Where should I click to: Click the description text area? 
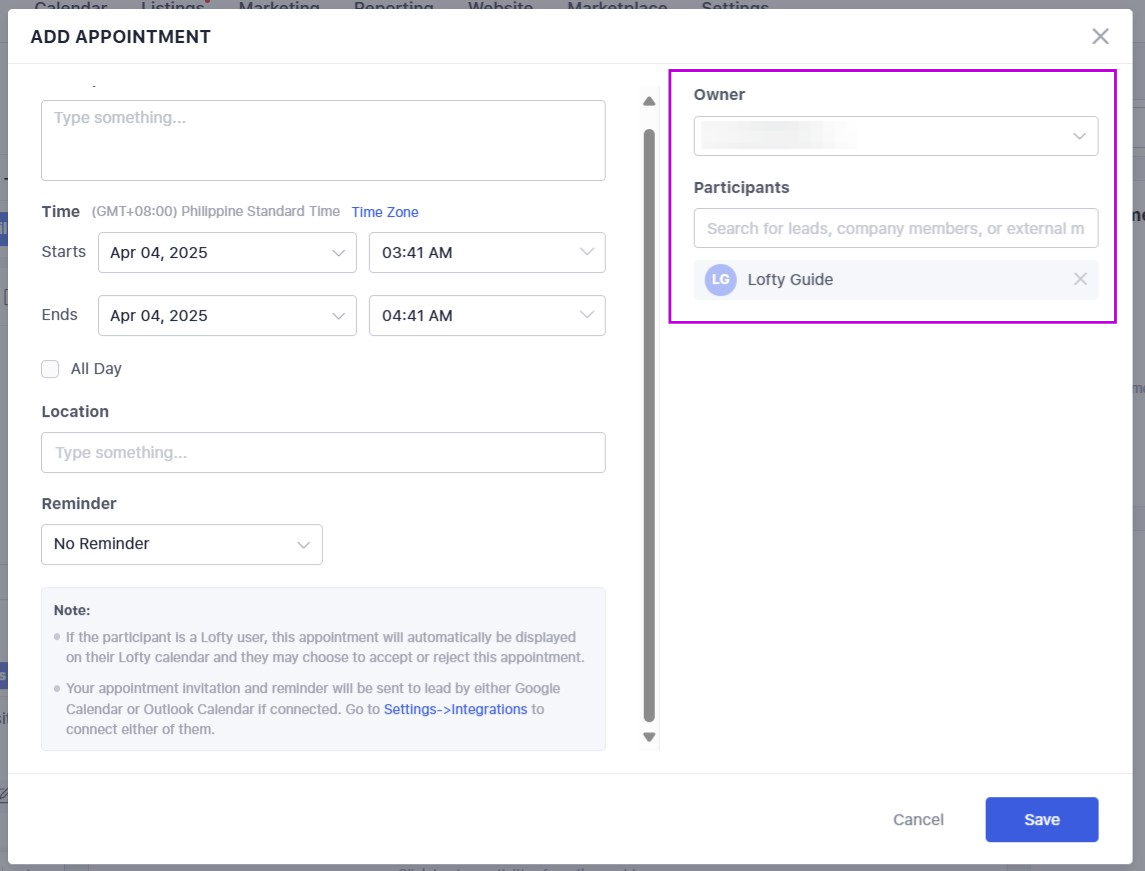[323, 141]
